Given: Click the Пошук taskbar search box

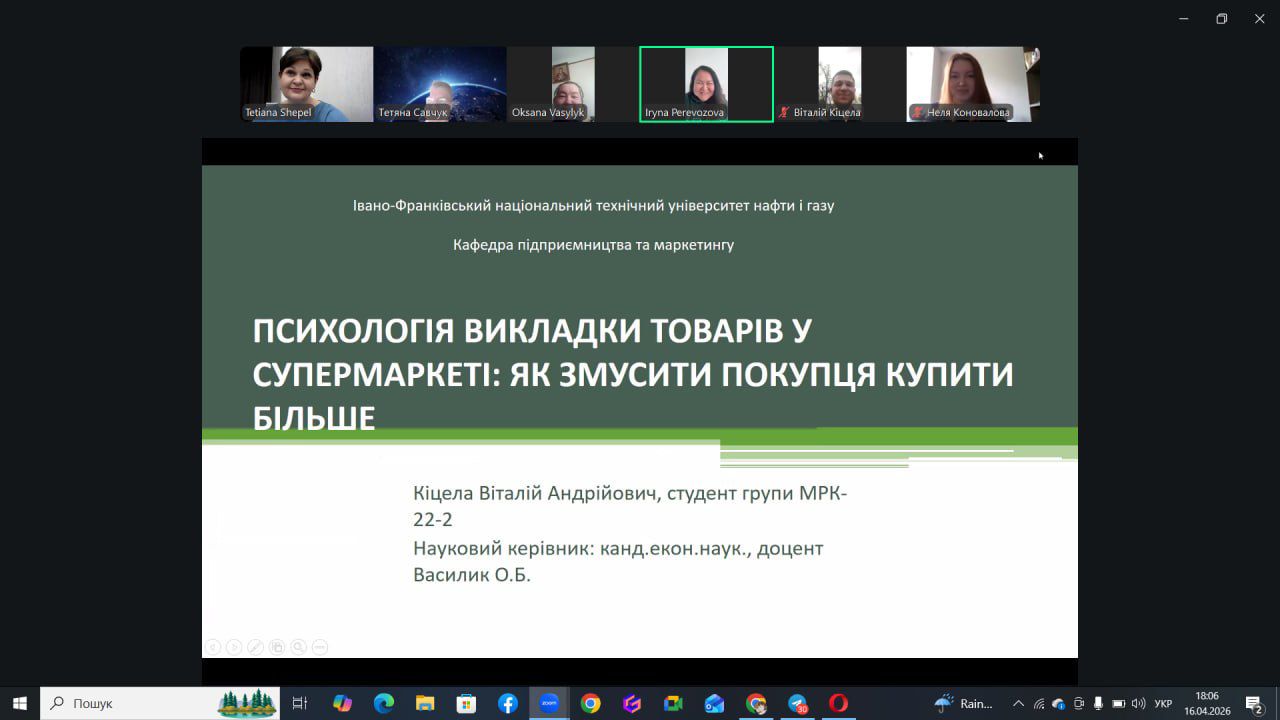Looking at the screenshot, I should [160, 703].
